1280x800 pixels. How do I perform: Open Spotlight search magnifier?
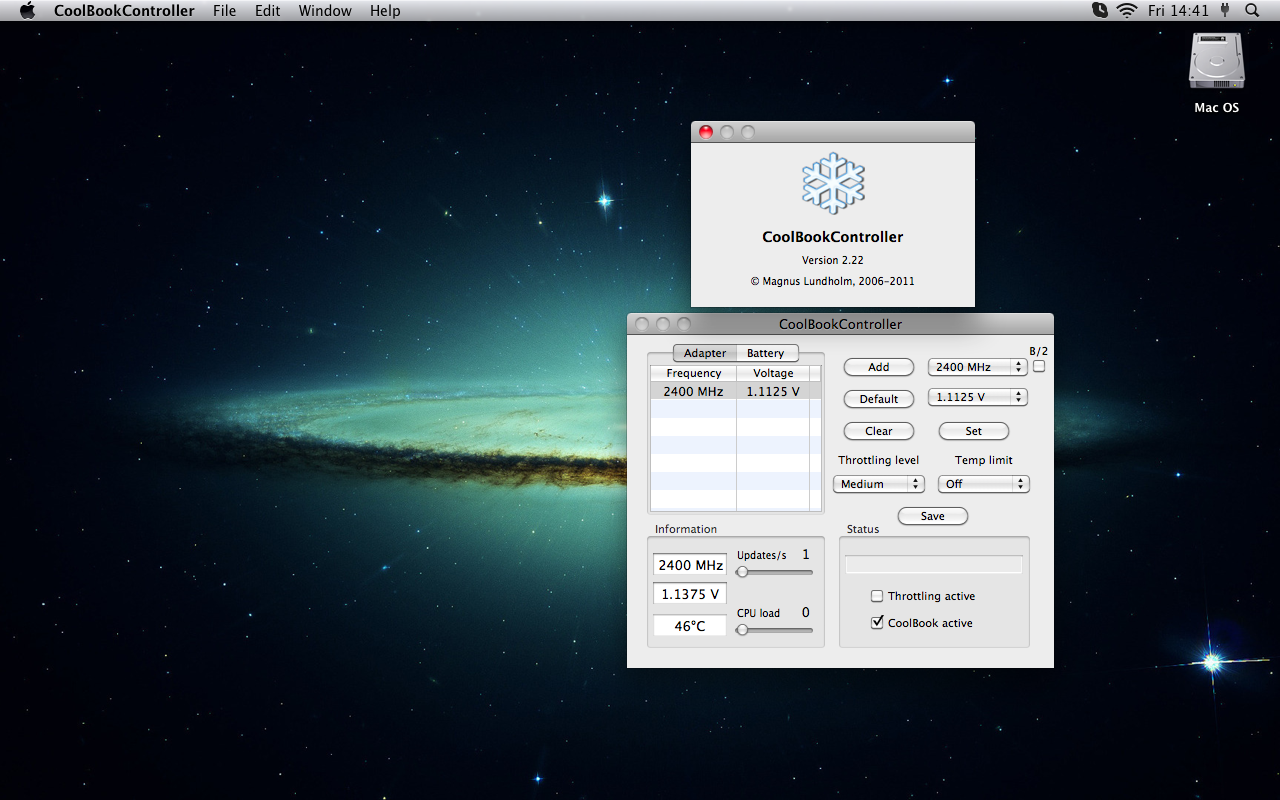1252,10
